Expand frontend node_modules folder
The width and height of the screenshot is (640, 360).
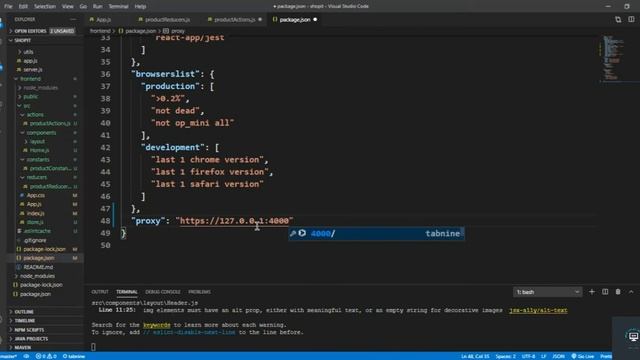click(x=40, y=88)
